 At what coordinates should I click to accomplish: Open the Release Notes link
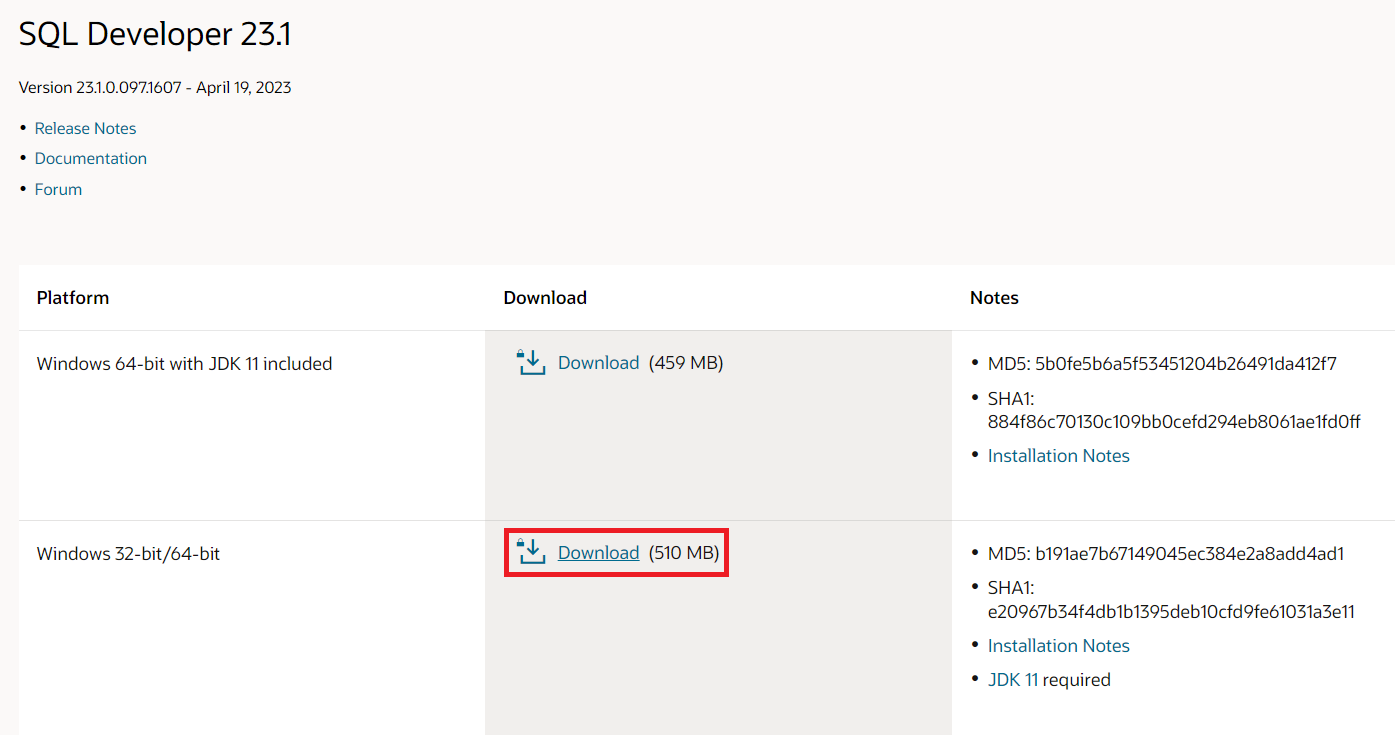click(85, 128)
